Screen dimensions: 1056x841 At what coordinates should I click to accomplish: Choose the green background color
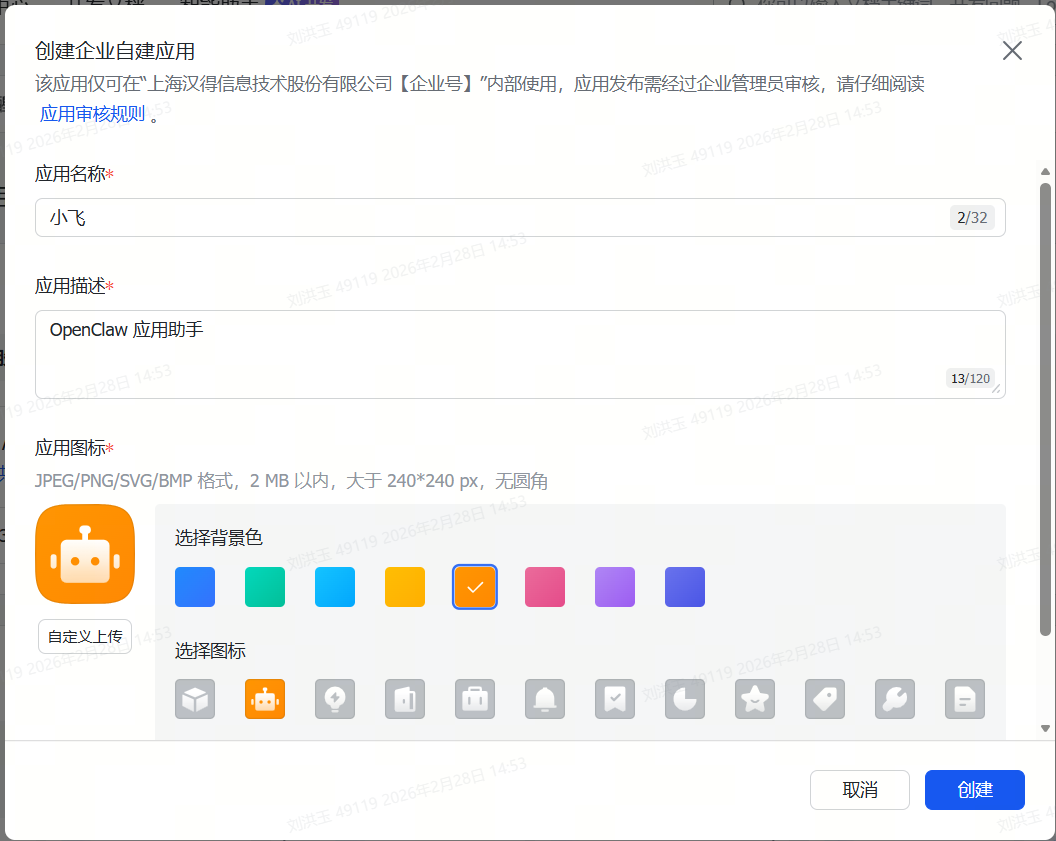pos(265,587)
